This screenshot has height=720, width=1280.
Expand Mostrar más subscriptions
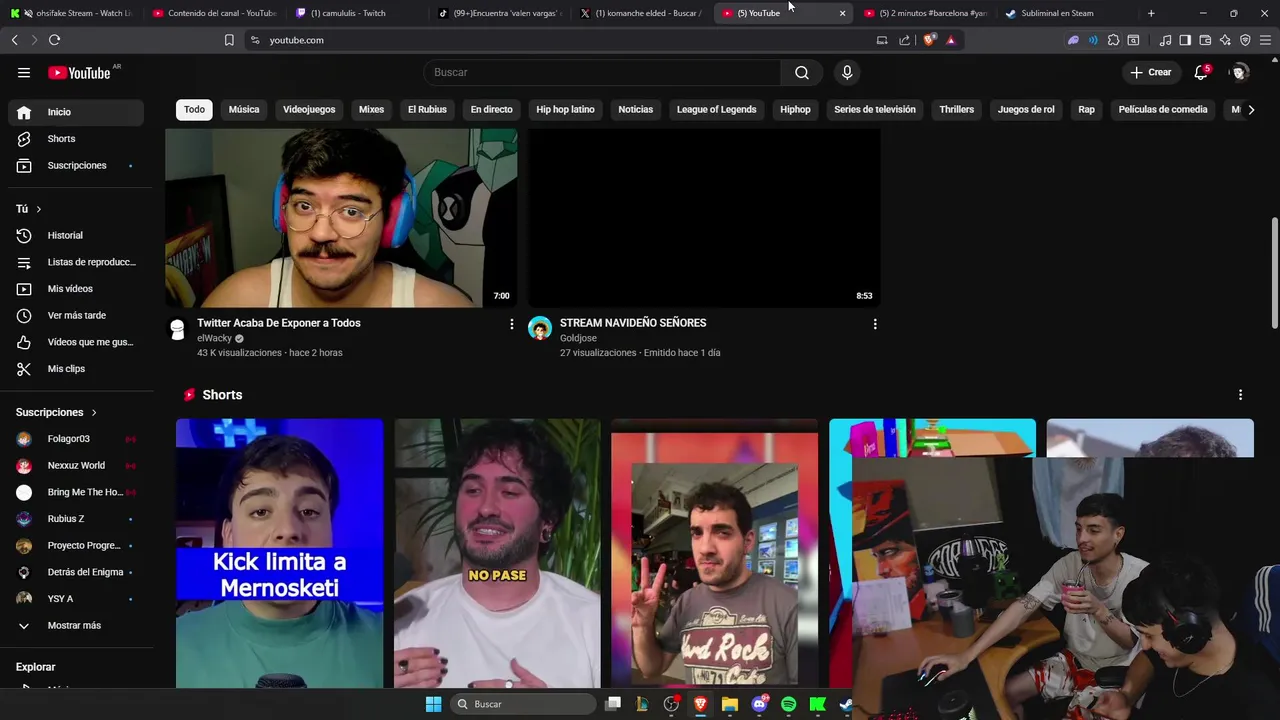click(x=76, y=625)
